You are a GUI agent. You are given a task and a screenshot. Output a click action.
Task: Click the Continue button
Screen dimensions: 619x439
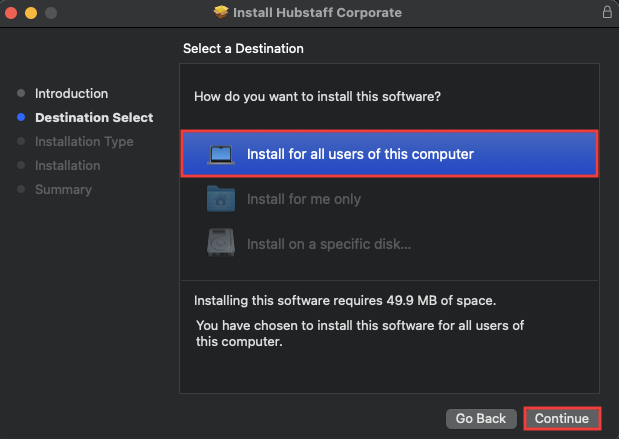point(562,418)
